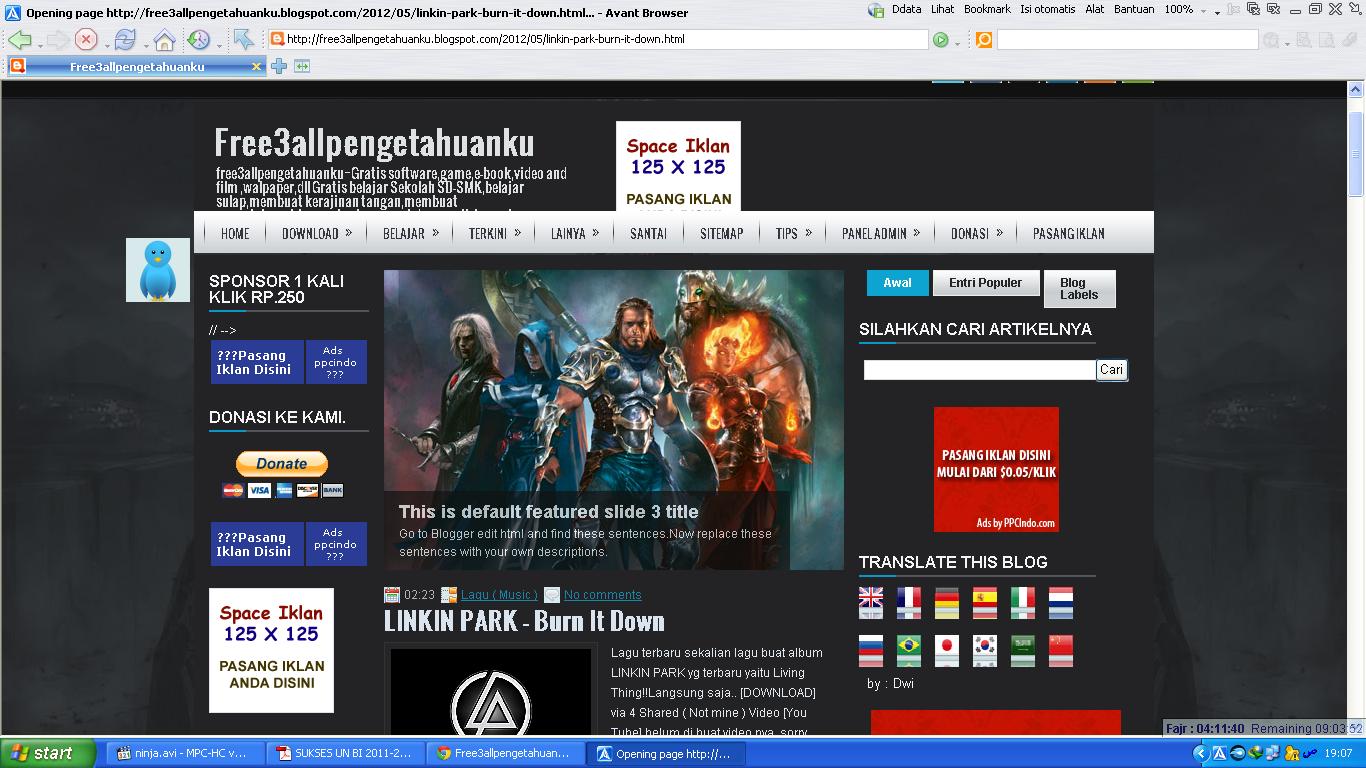The height and width of the screenshot is (768, 1366).
Task: Open the Lagu ( Music ) label link
Action: (499, 595)
